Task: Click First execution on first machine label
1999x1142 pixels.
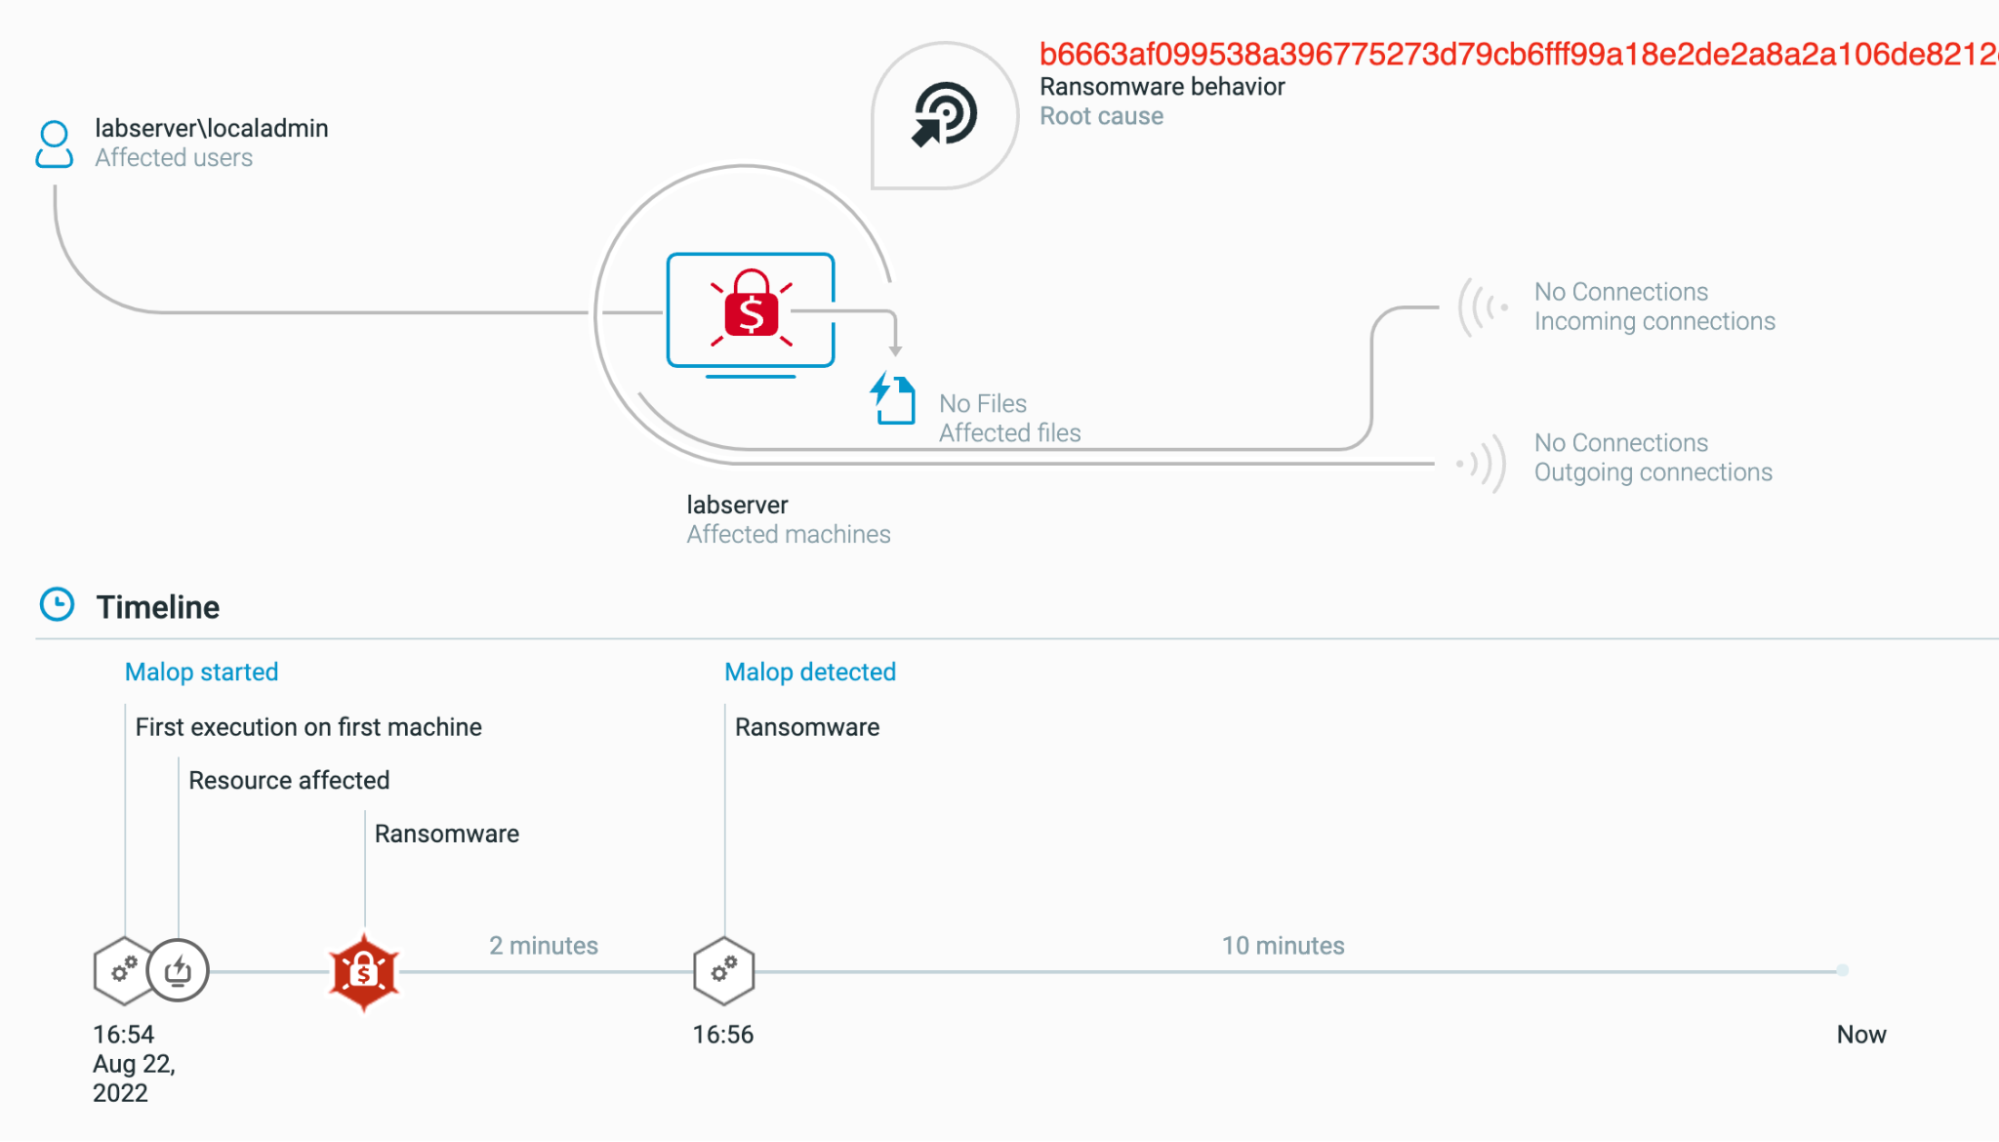Action: [308, 727]
